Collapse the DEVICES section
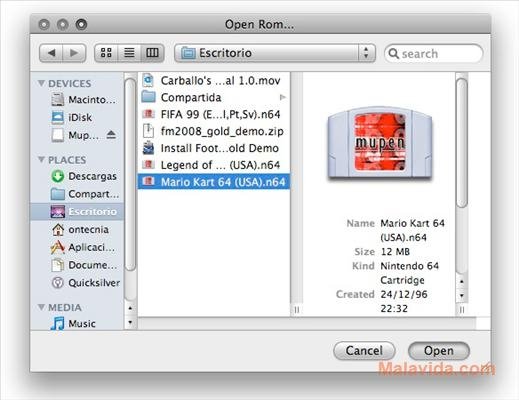This screenshot has height=400, width=519. [41, 83]
